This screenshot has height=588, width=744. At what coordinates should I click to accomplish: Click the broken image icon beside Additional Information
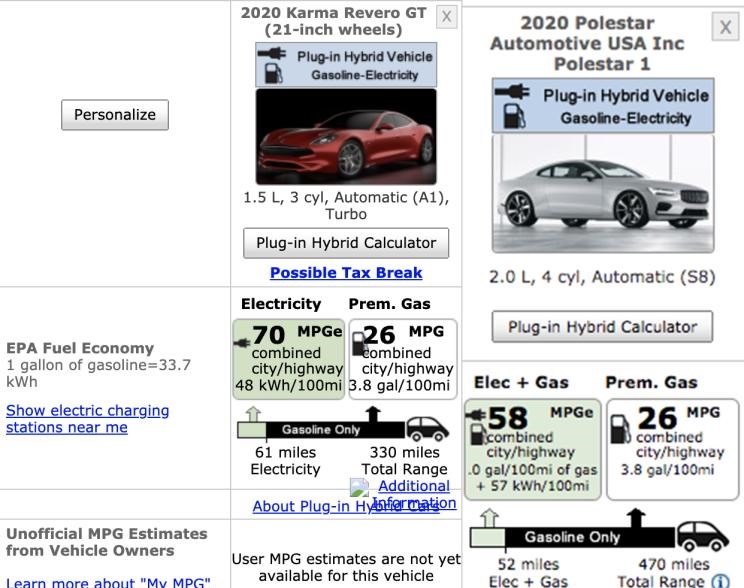coord(359,487)
